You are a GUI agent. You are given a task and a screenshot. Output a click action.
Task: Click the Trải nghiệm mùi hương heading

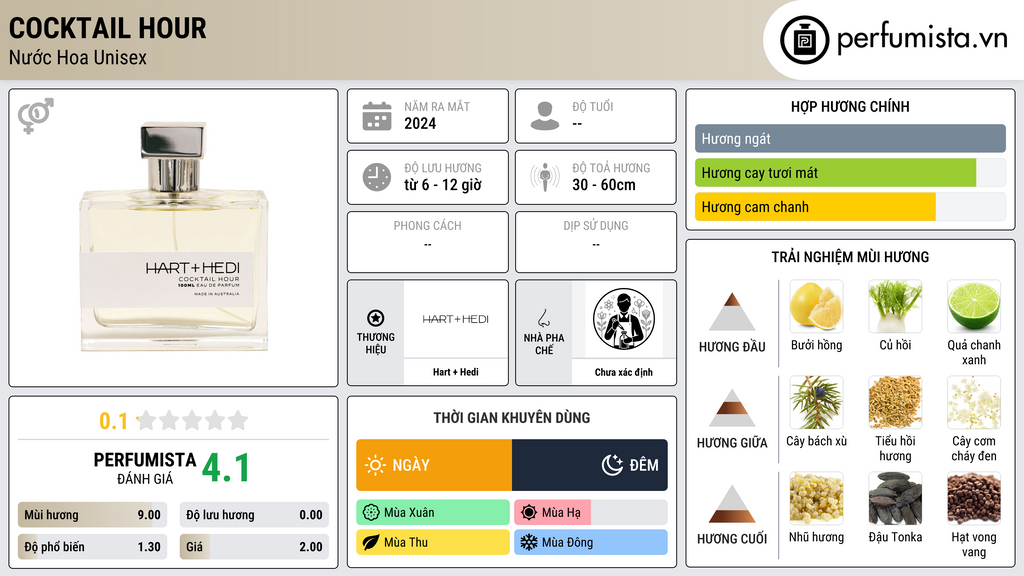[850, 257]
